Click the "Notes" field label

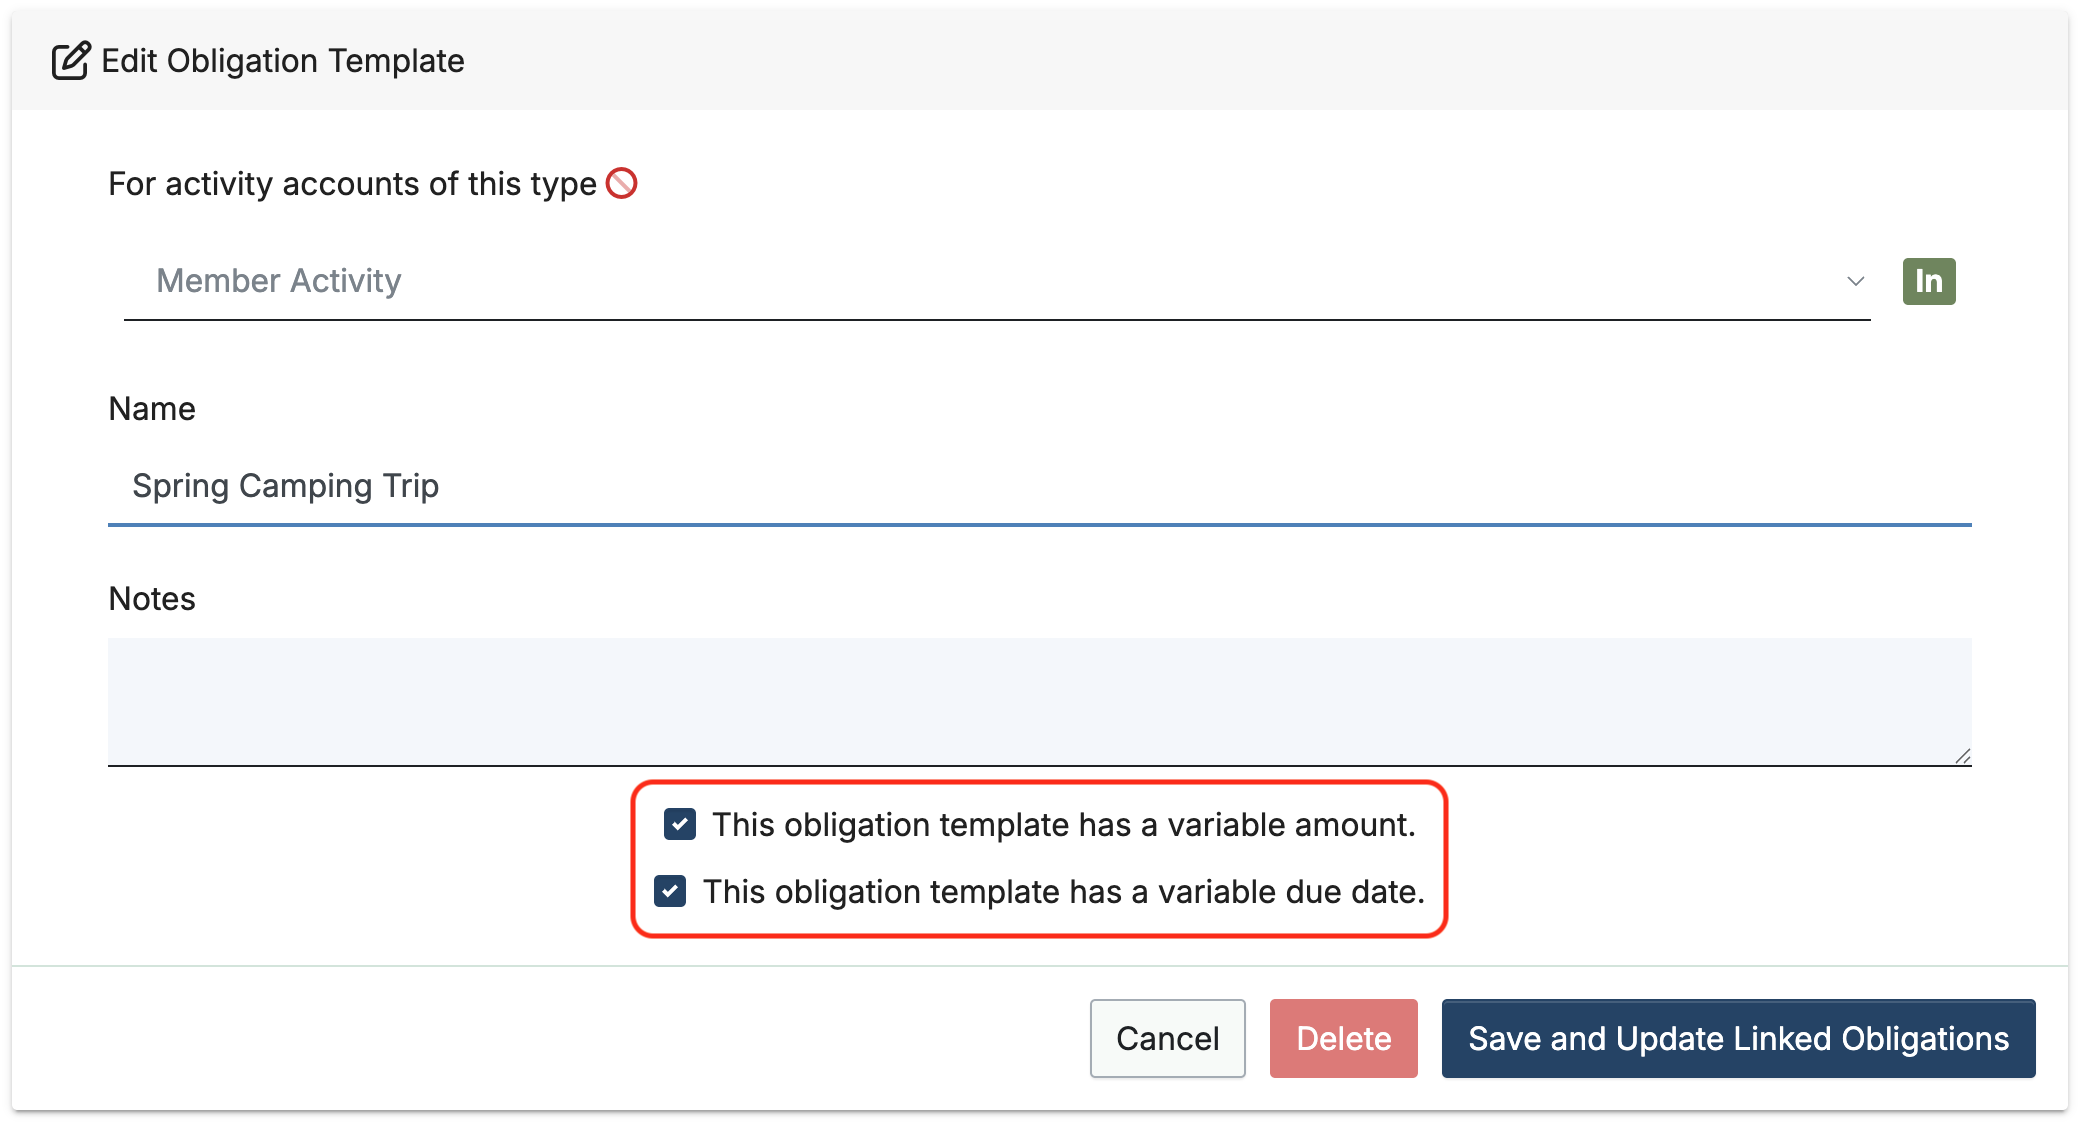pos(152,598)
